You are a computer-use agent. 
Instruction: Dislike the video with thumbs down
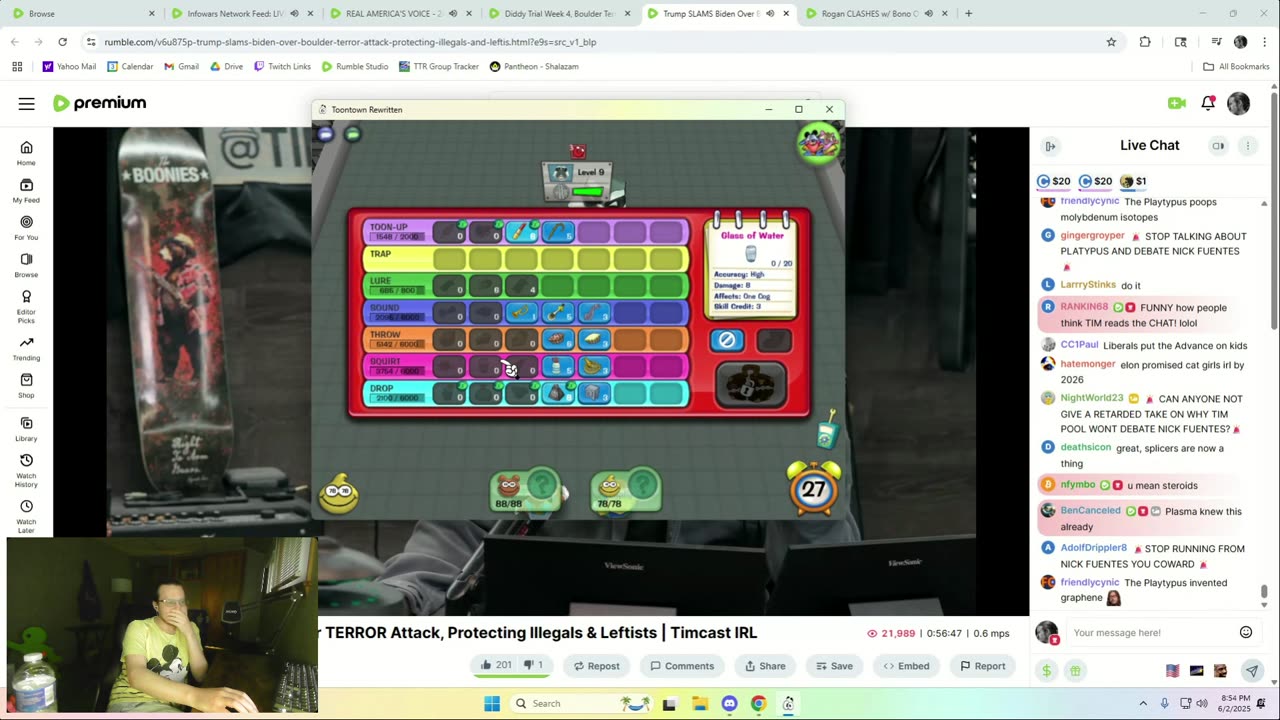535,665
